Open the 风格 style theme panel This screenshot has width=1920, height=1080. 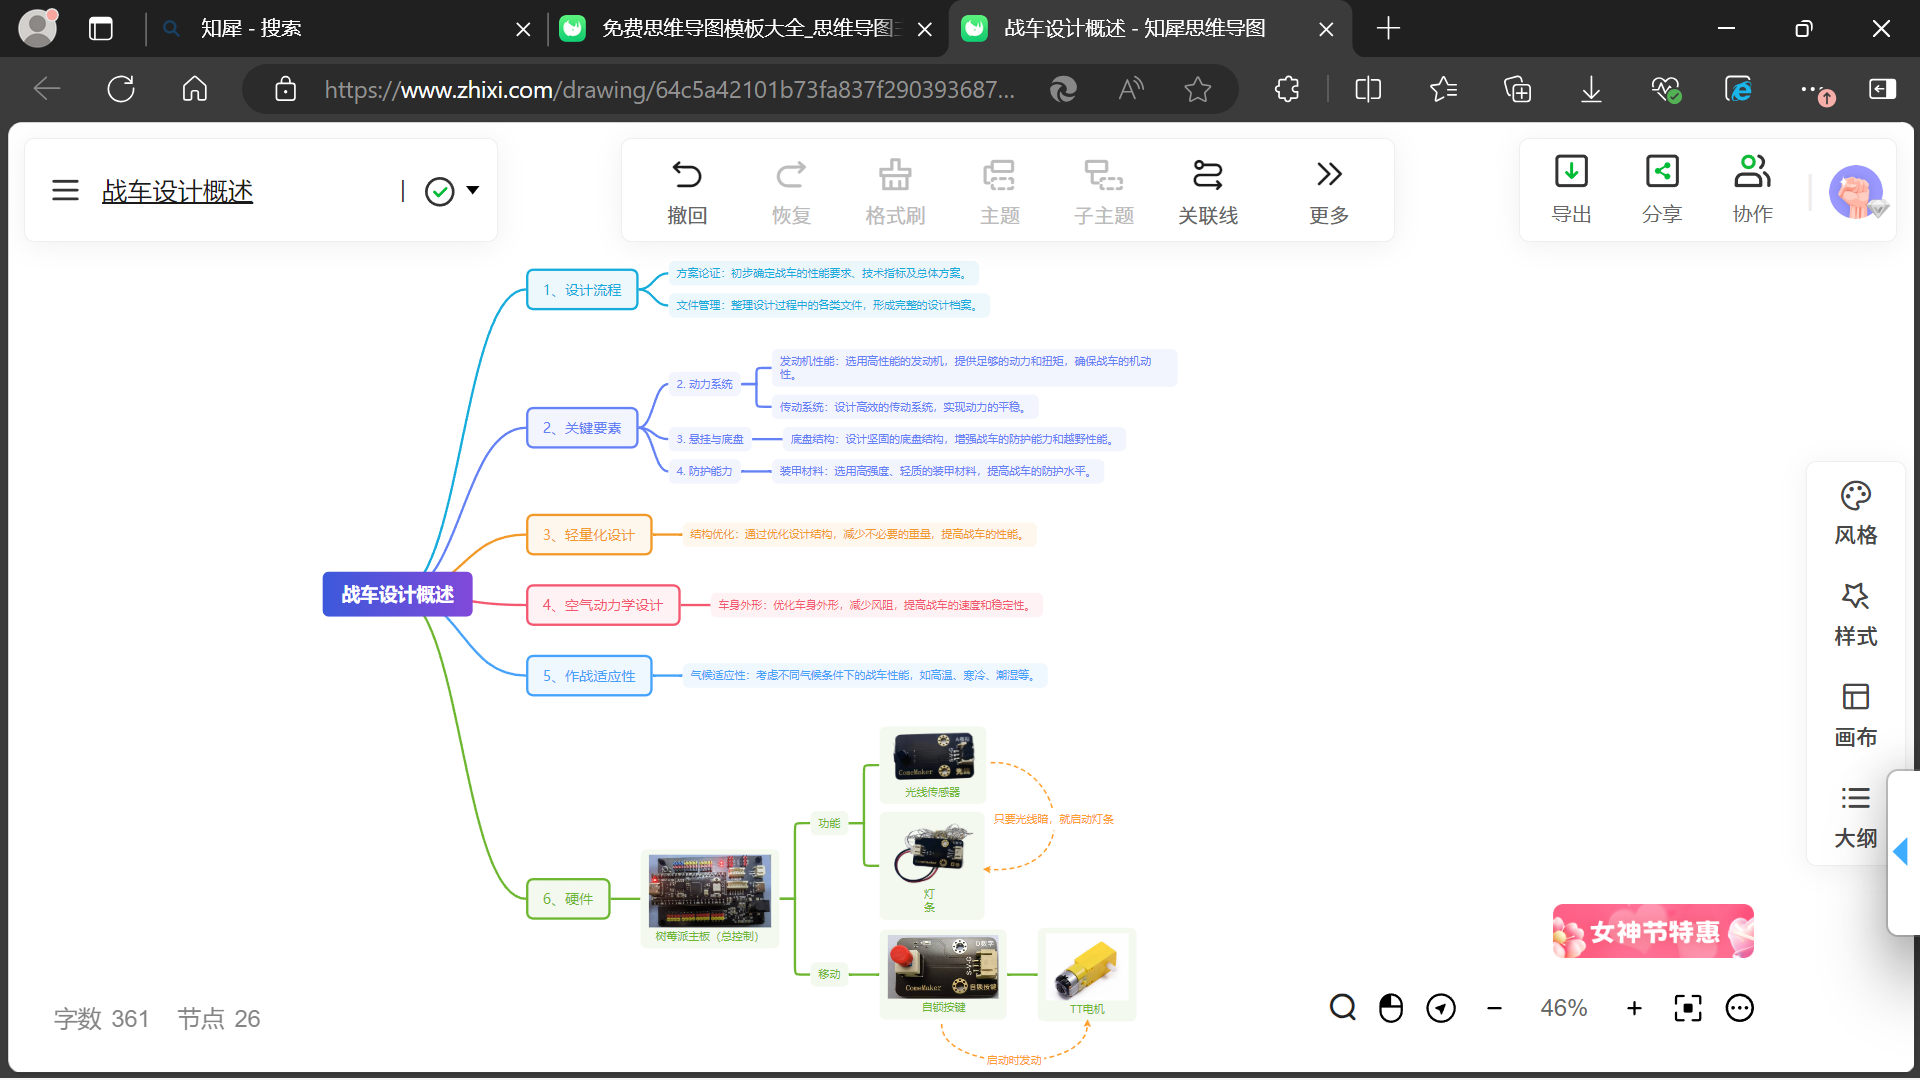coord(1856,513)
